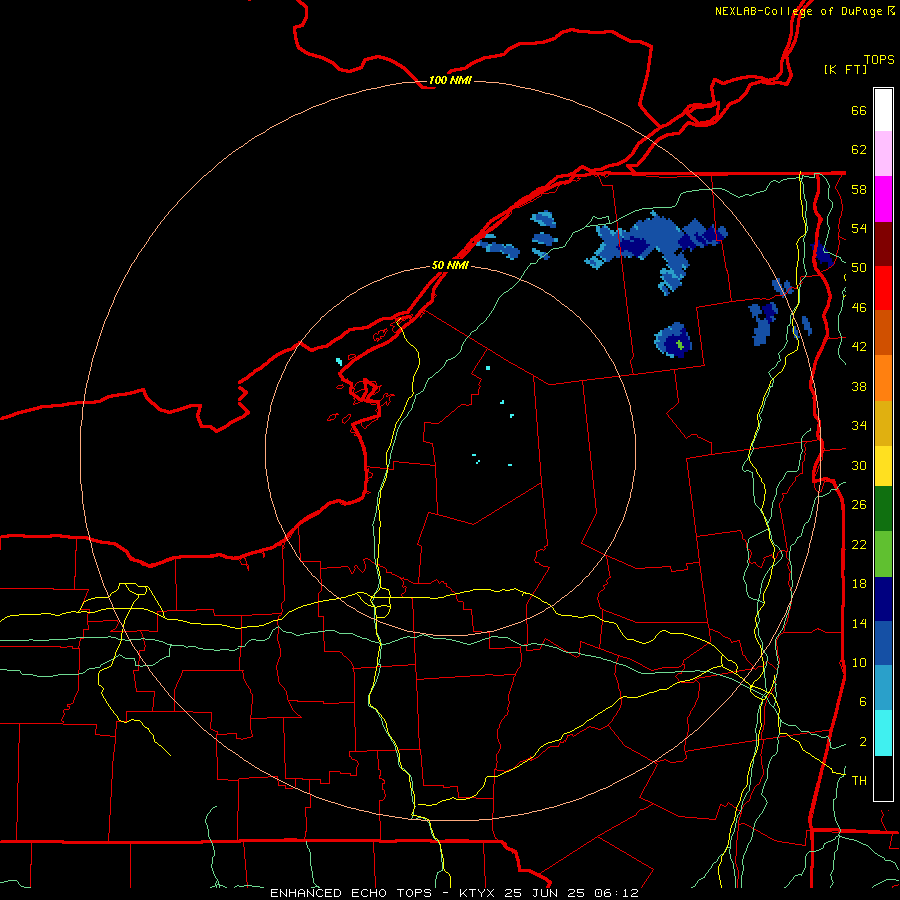
Task: Click the TOPS legend title
Action: [x=879, y=59]
